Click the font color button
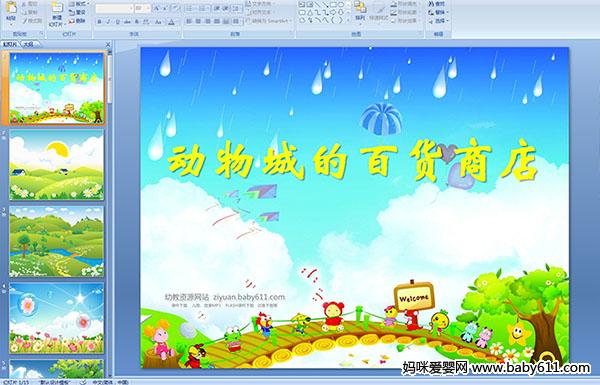Screen dimensions: 600x385 172,22
